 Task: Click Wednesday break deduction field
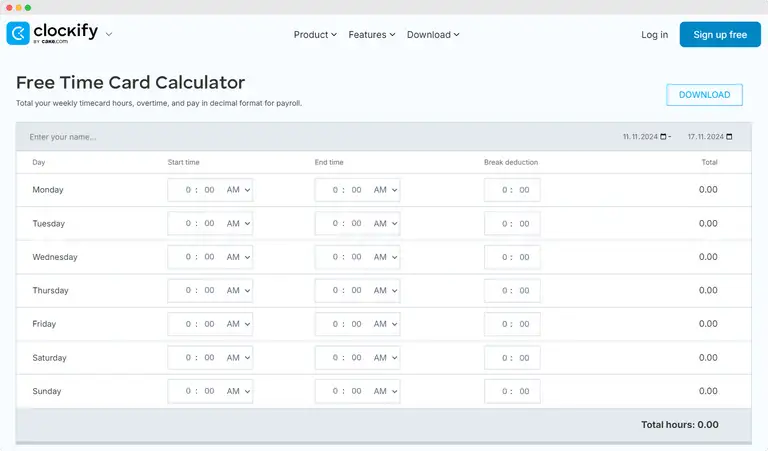(512, 257)
